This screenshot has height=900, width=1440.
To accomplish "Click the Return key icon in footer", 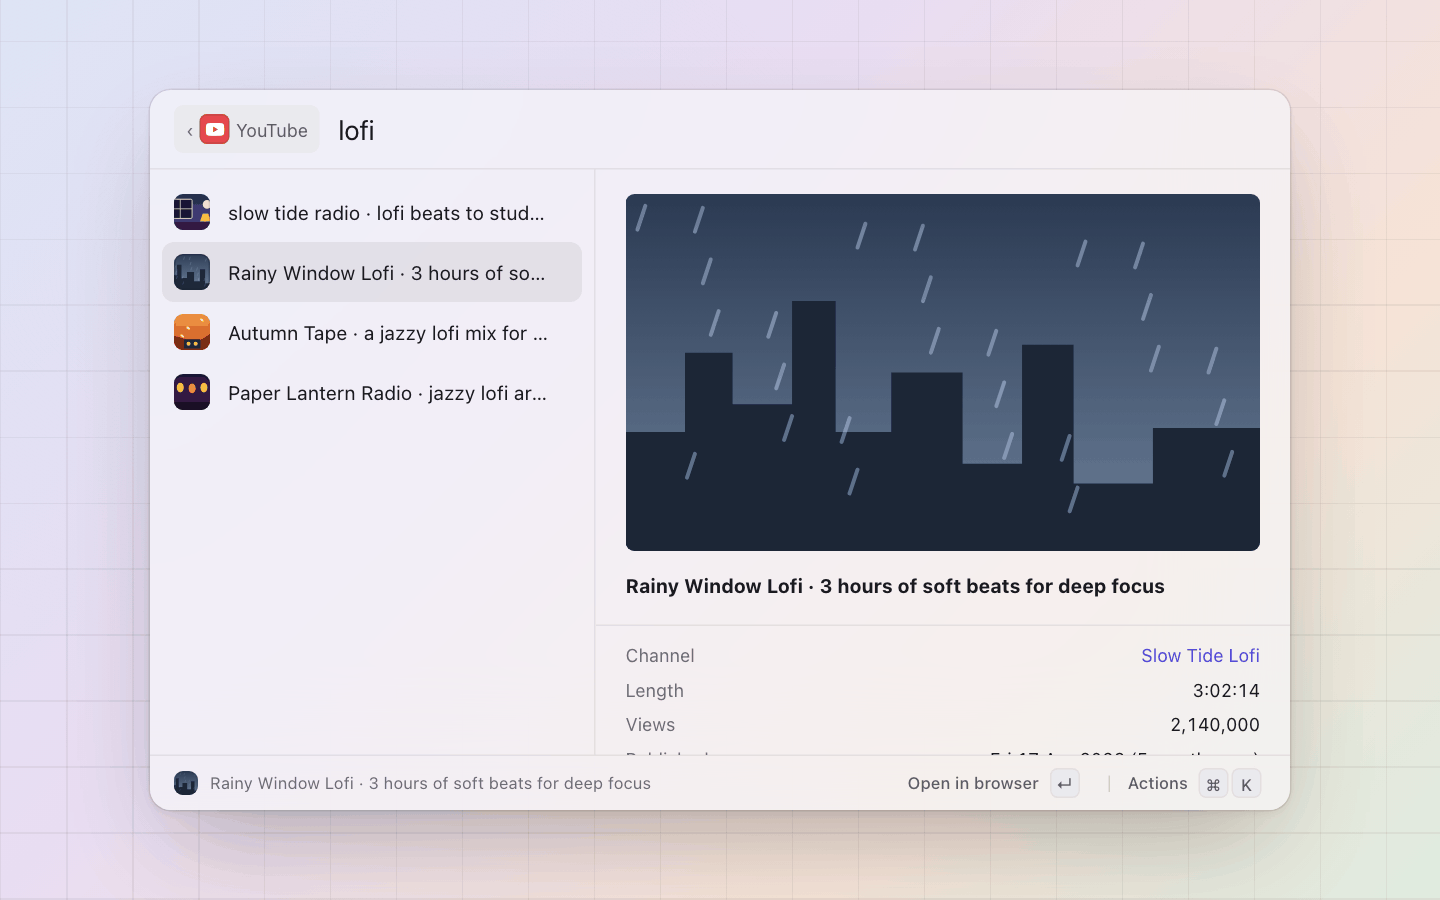I will (x=1065, y=784).
